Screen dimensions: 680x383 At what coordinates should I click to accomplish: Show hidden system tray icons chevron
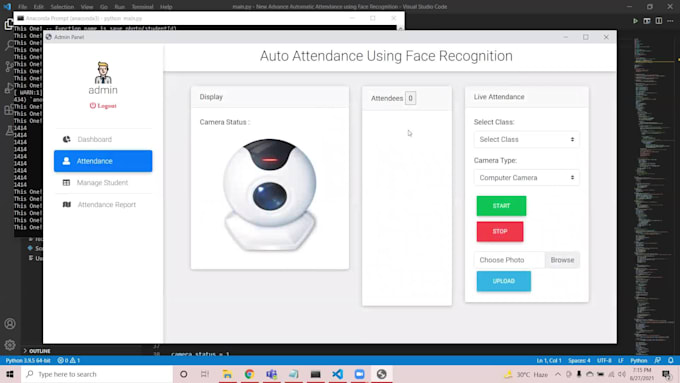[558, 374]
